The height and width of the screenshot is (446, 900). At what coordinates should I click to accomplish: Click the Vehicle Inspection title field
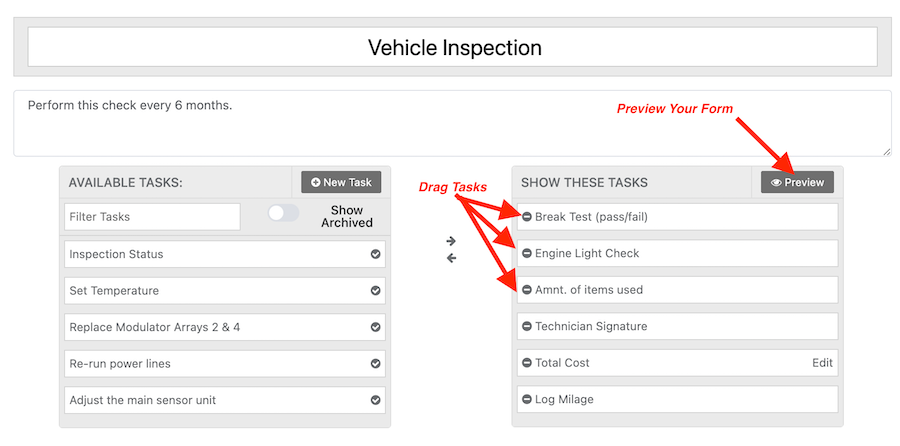click(453, 47)
